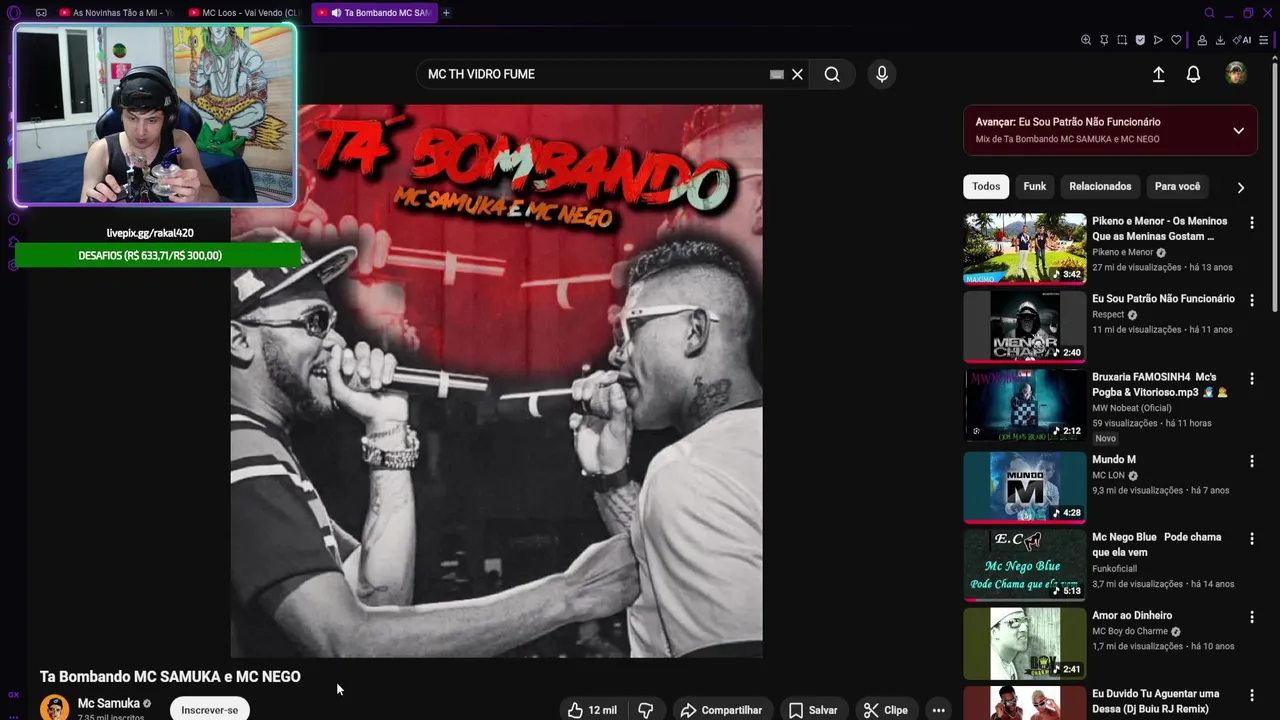Screen dimensions: 1280x720
Task: Dislike the video with thumbs-down
Action: click(x=646, y=710)
